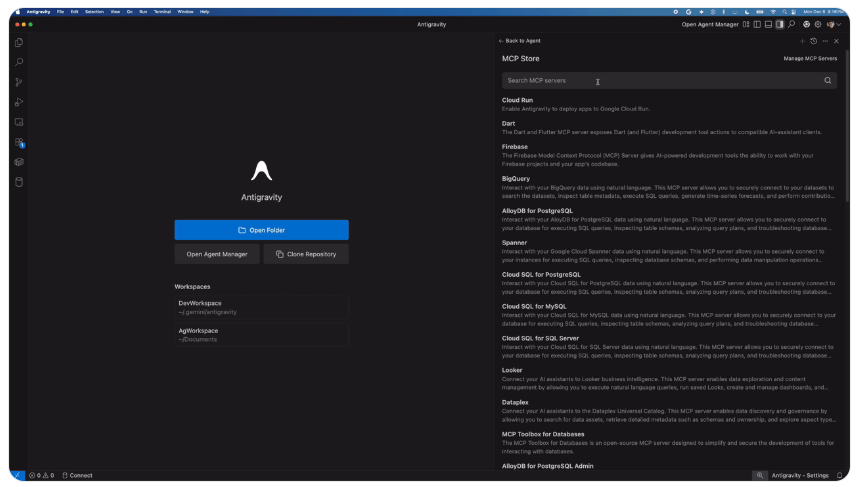This screenshot has height=487, width=865.
Task: Expand the account avatar dropdown
Action: coord(834,24)
